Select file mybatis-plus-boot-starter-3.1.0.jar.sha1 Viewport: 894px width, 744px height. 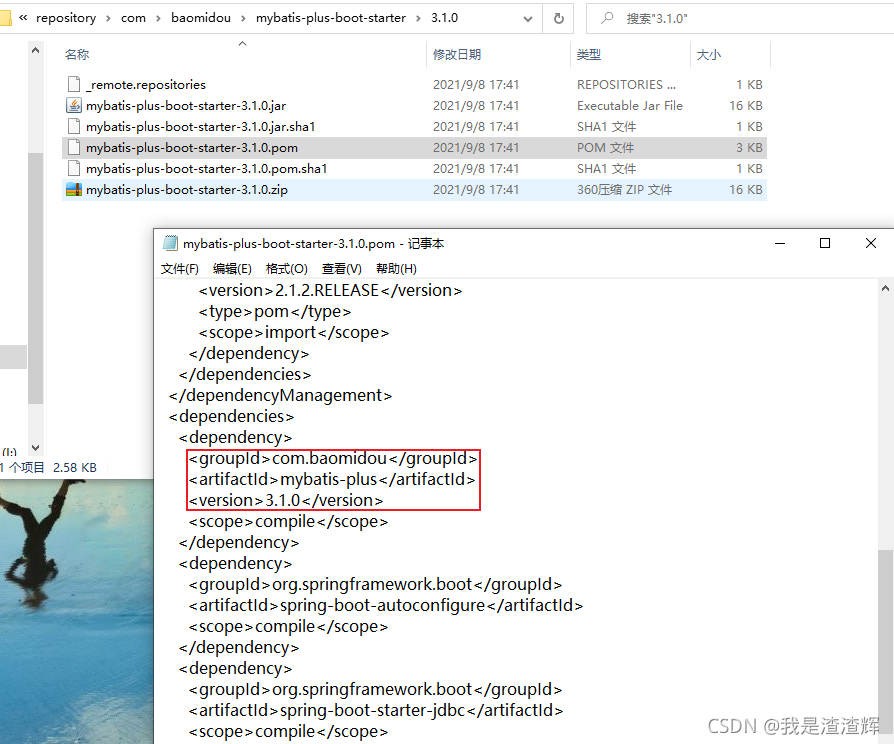(201, 127)
